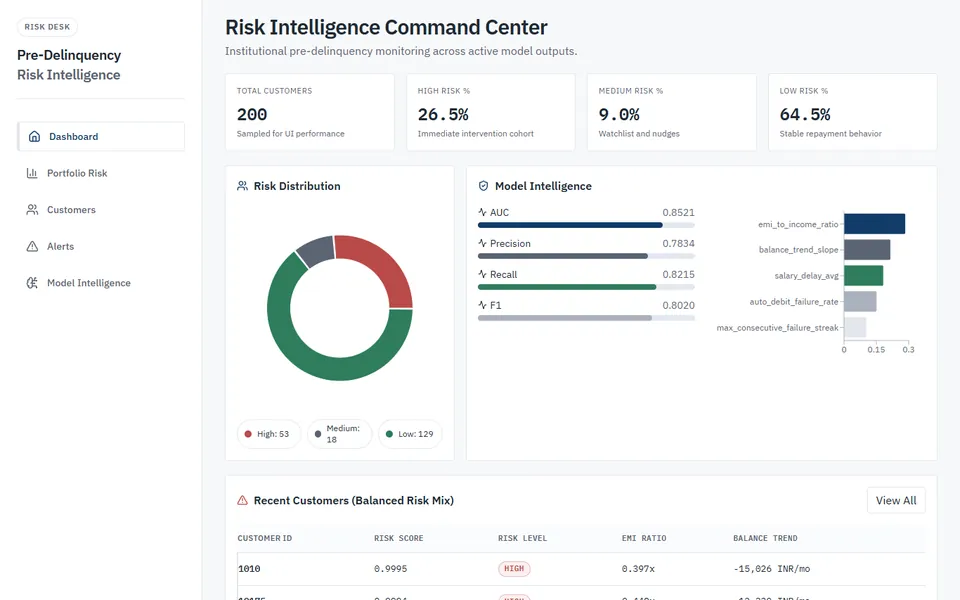Click the F1 value 0.8020
Screen dimensions: 960x600
coord(678,305)
